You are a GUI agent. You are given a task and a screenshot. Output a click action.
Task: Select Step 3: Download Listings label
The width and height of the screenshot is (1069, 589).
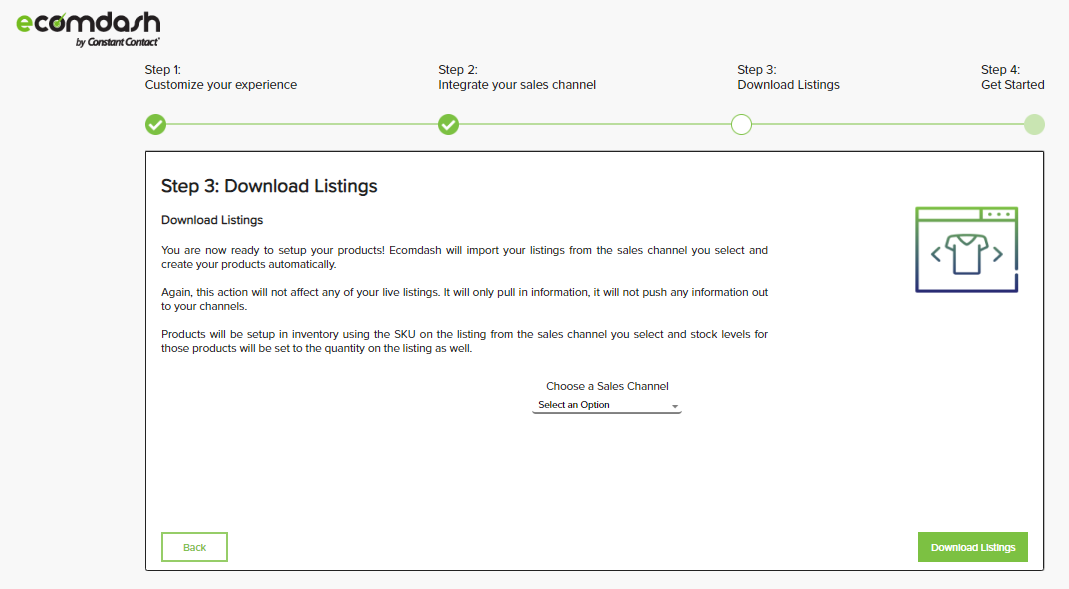(788, 77)
